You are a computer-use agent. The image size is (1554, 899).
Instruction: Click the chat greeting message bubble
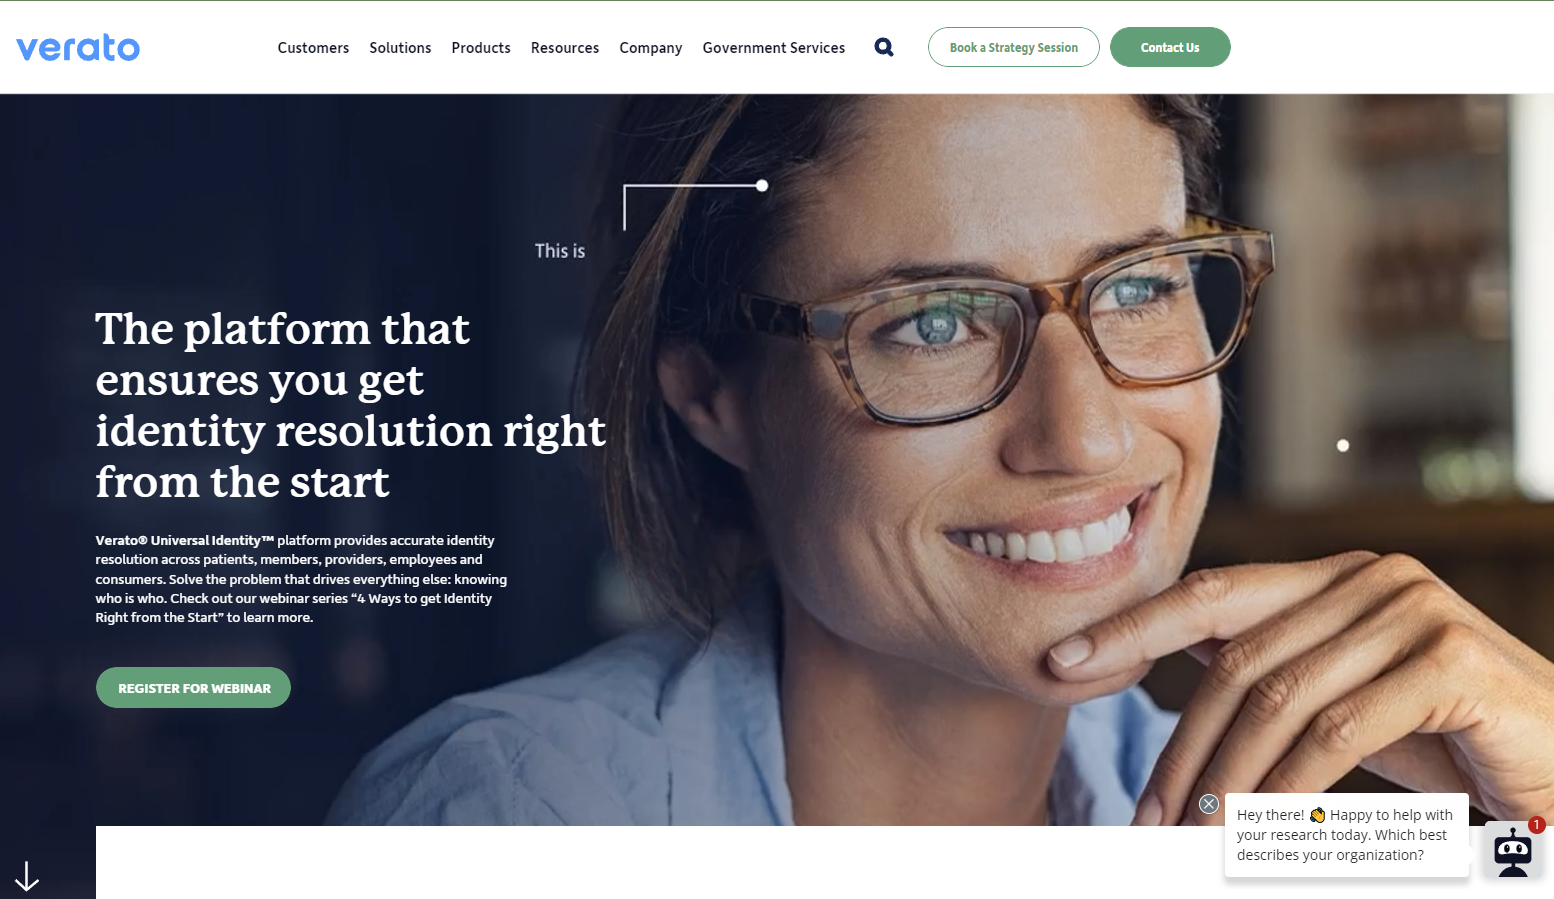(1346, 835)
